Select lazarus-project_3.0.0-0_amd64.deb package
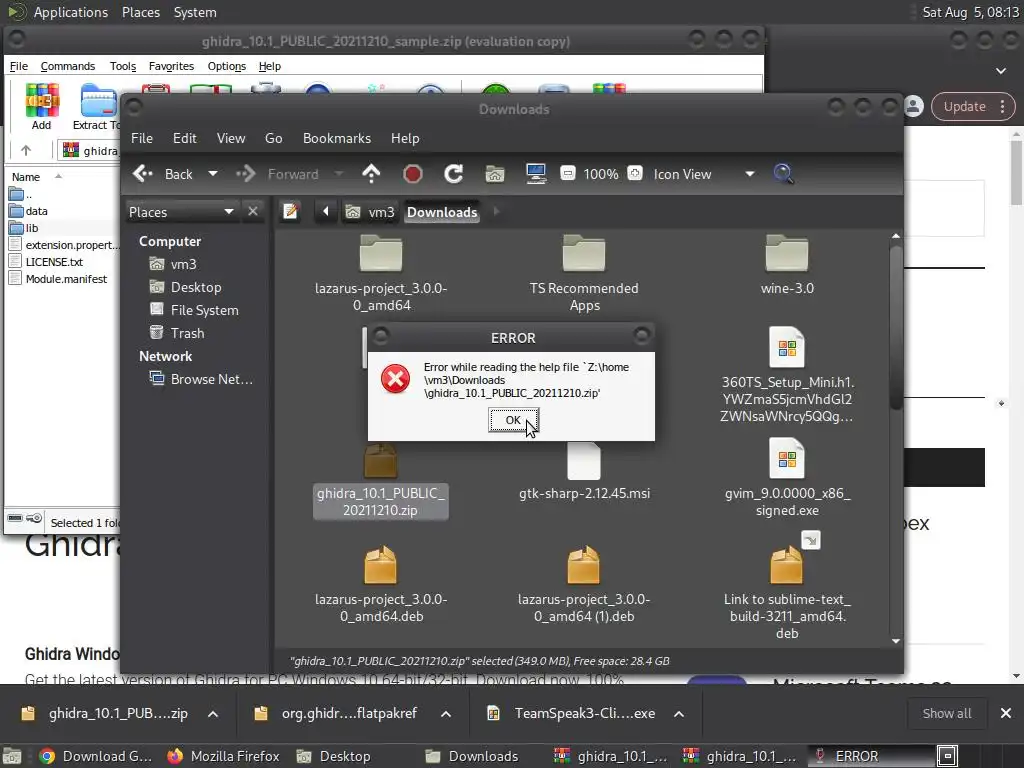 [381, 584]
